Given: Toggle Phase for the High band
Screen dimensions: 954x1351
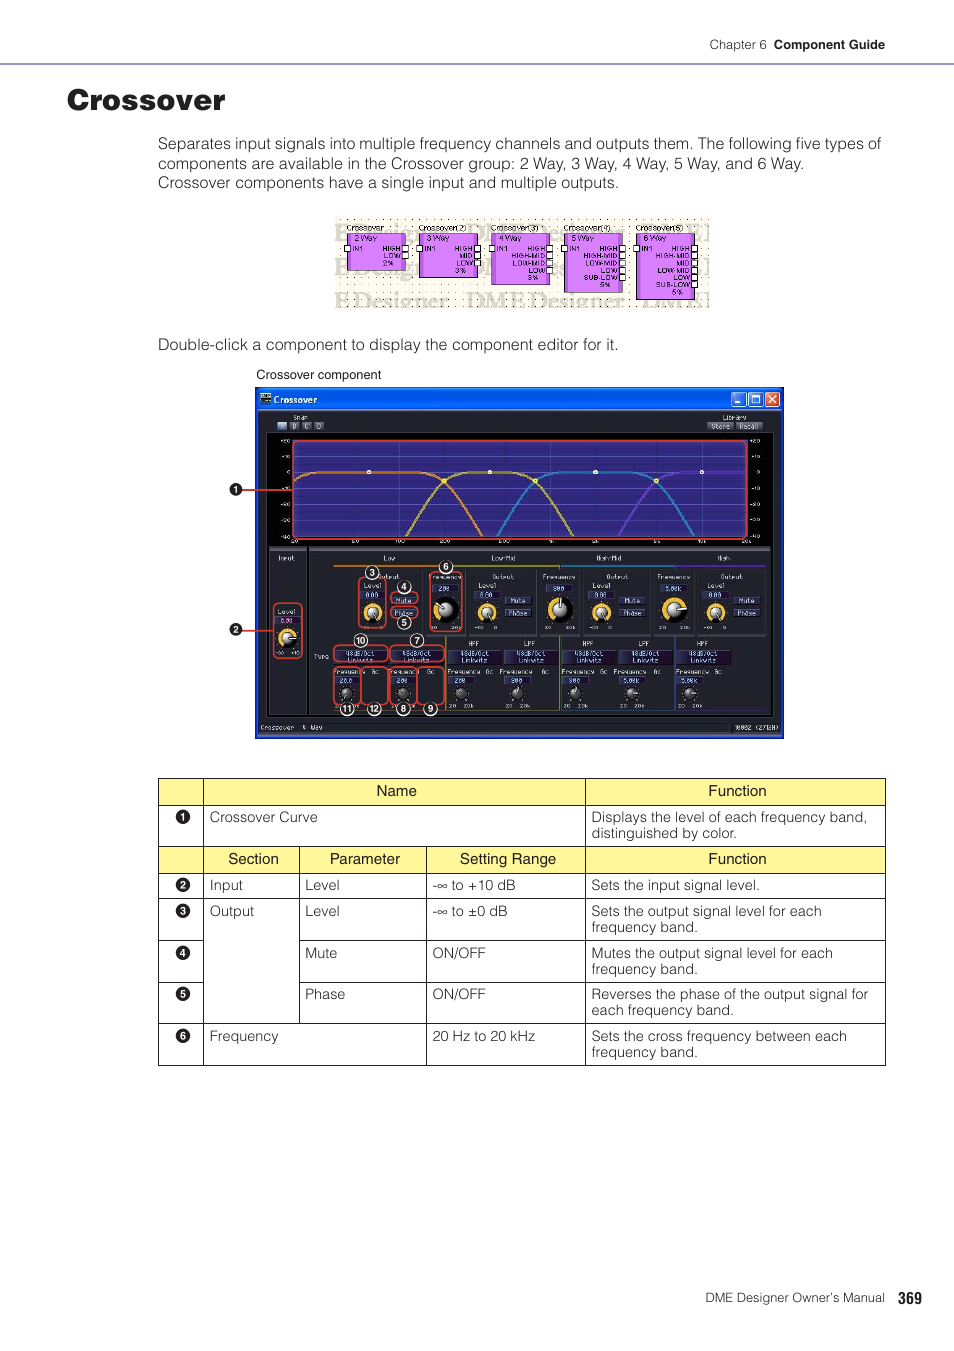Looking at the screenshot, I should click(746, 613).
